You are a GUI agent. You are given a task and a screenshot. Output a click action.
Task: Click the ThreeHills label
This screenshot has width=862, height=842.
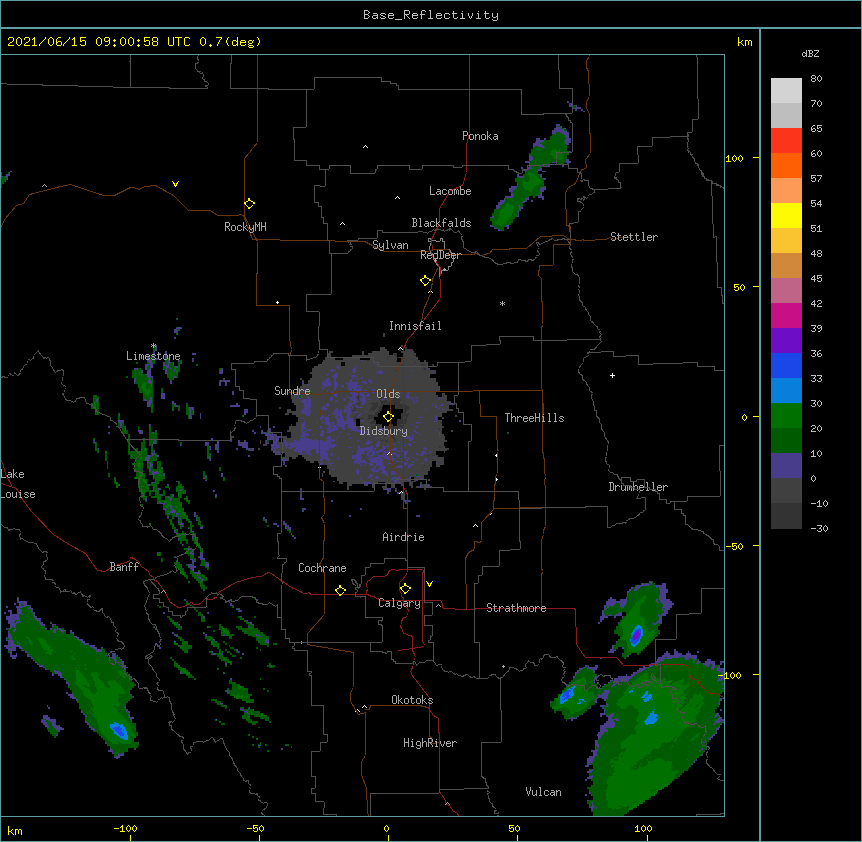tap(534, 418)
